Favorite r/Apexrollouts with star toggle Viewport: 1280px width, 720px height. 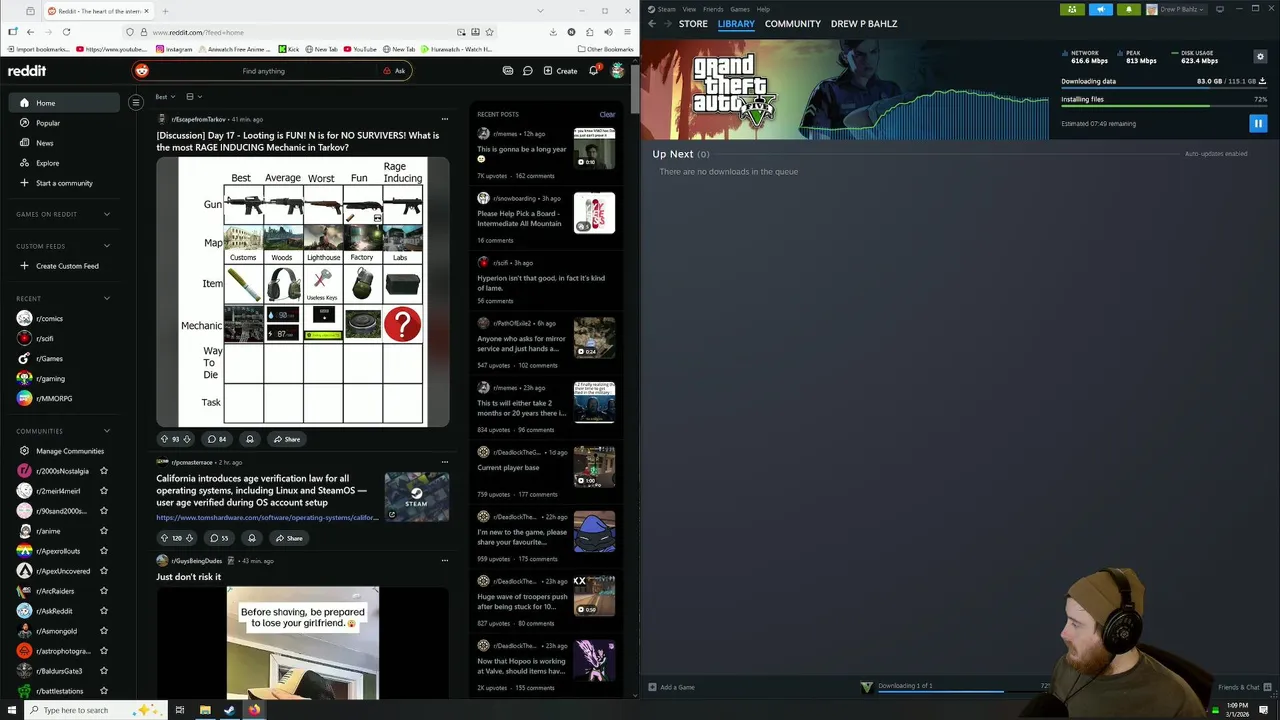click(x=104, y=551)
